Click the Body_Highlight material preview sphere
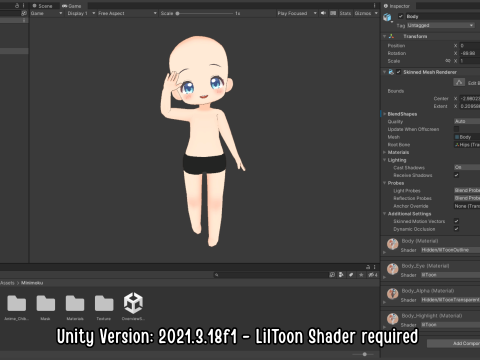Screen dimensions: 480x360 pos(393,319)
